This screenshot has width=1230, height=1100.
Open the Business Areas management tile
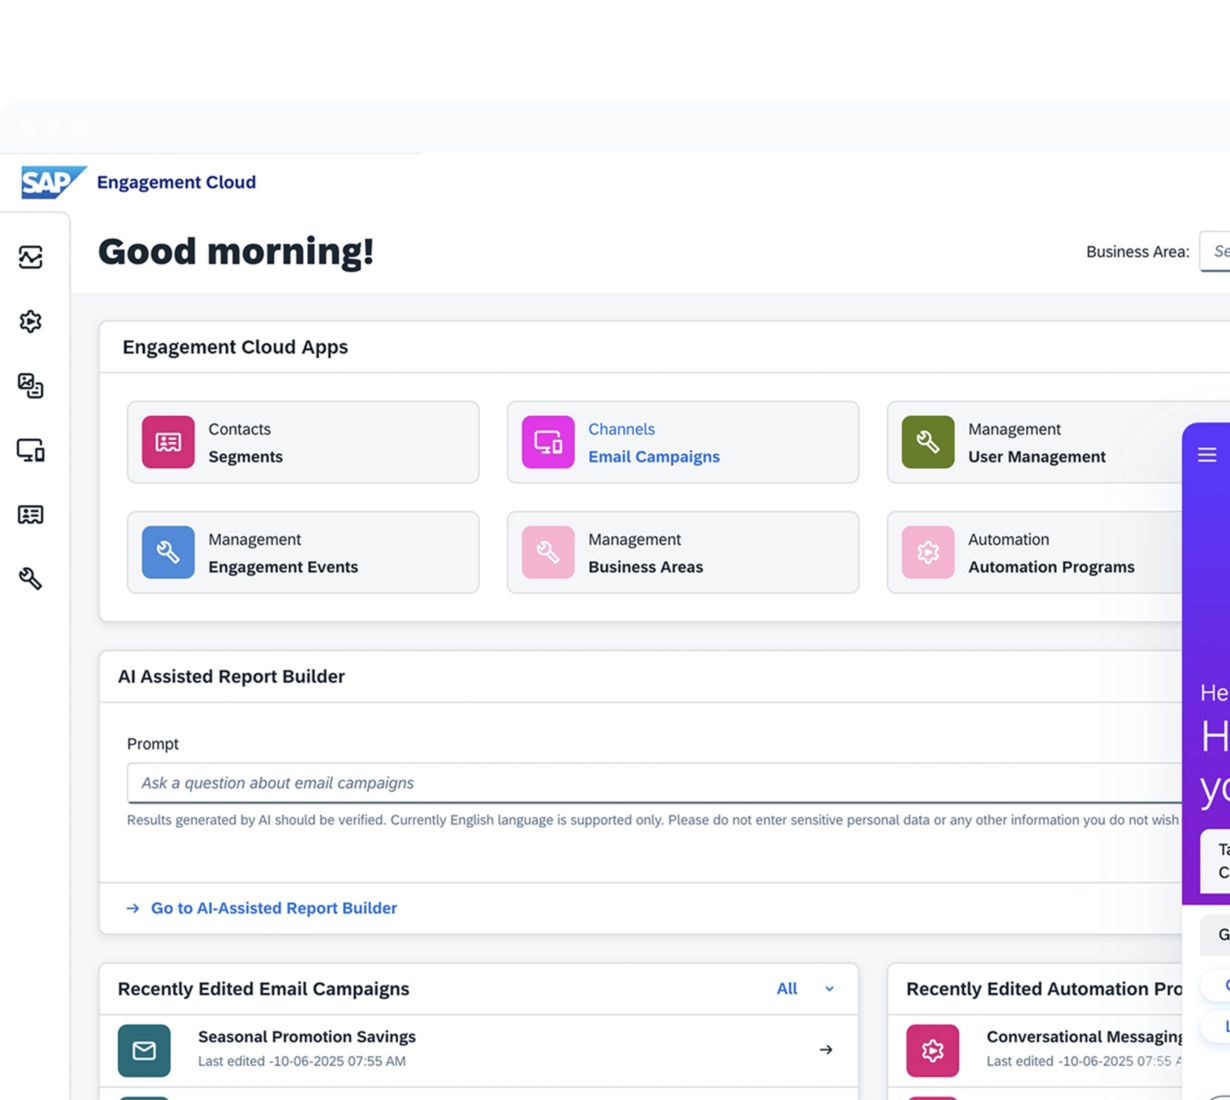[x=682, y=553]
